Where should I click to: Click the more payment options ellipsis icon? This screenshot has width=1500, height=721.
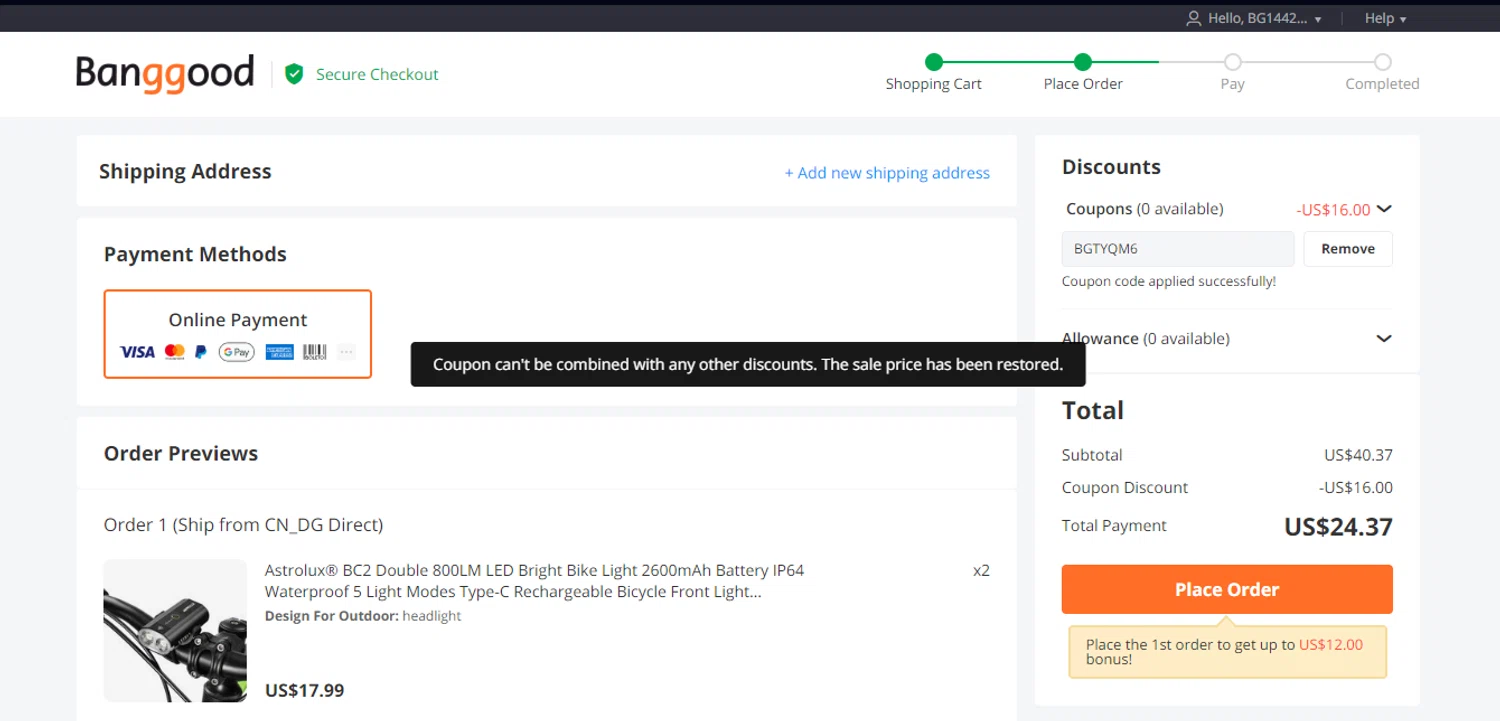coord(346,352)
